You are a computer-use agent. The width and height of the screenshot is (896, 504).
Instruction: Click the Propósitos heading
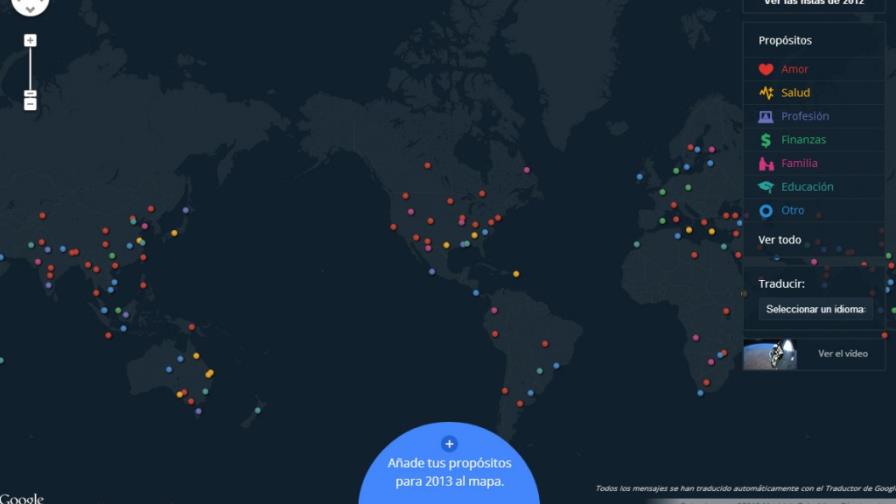tap(785, 41)
